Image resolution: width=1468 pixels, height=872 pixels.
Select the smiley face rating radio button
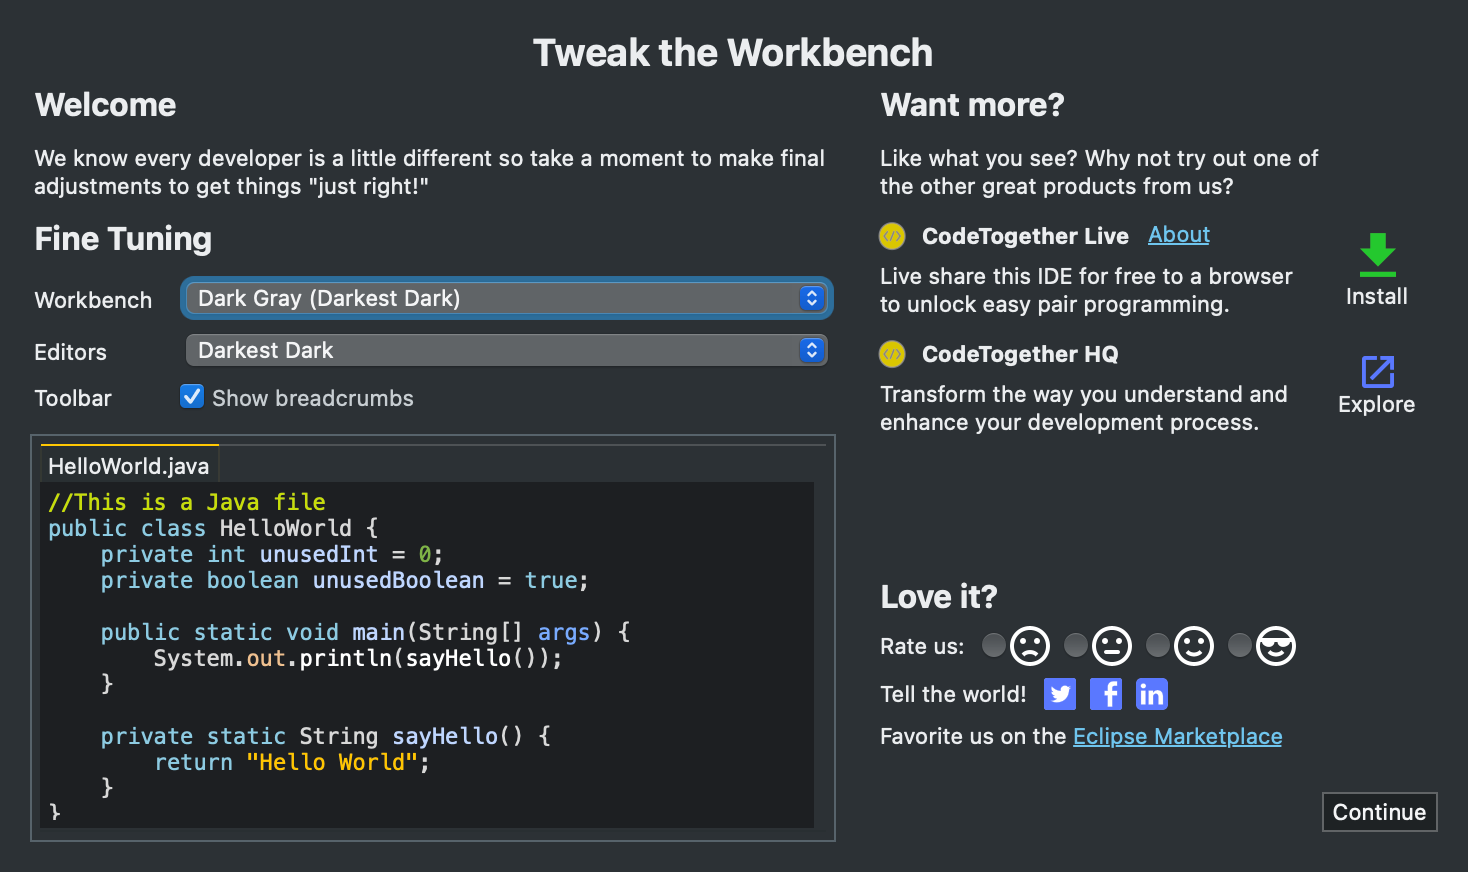click(x=1157, y=646)
